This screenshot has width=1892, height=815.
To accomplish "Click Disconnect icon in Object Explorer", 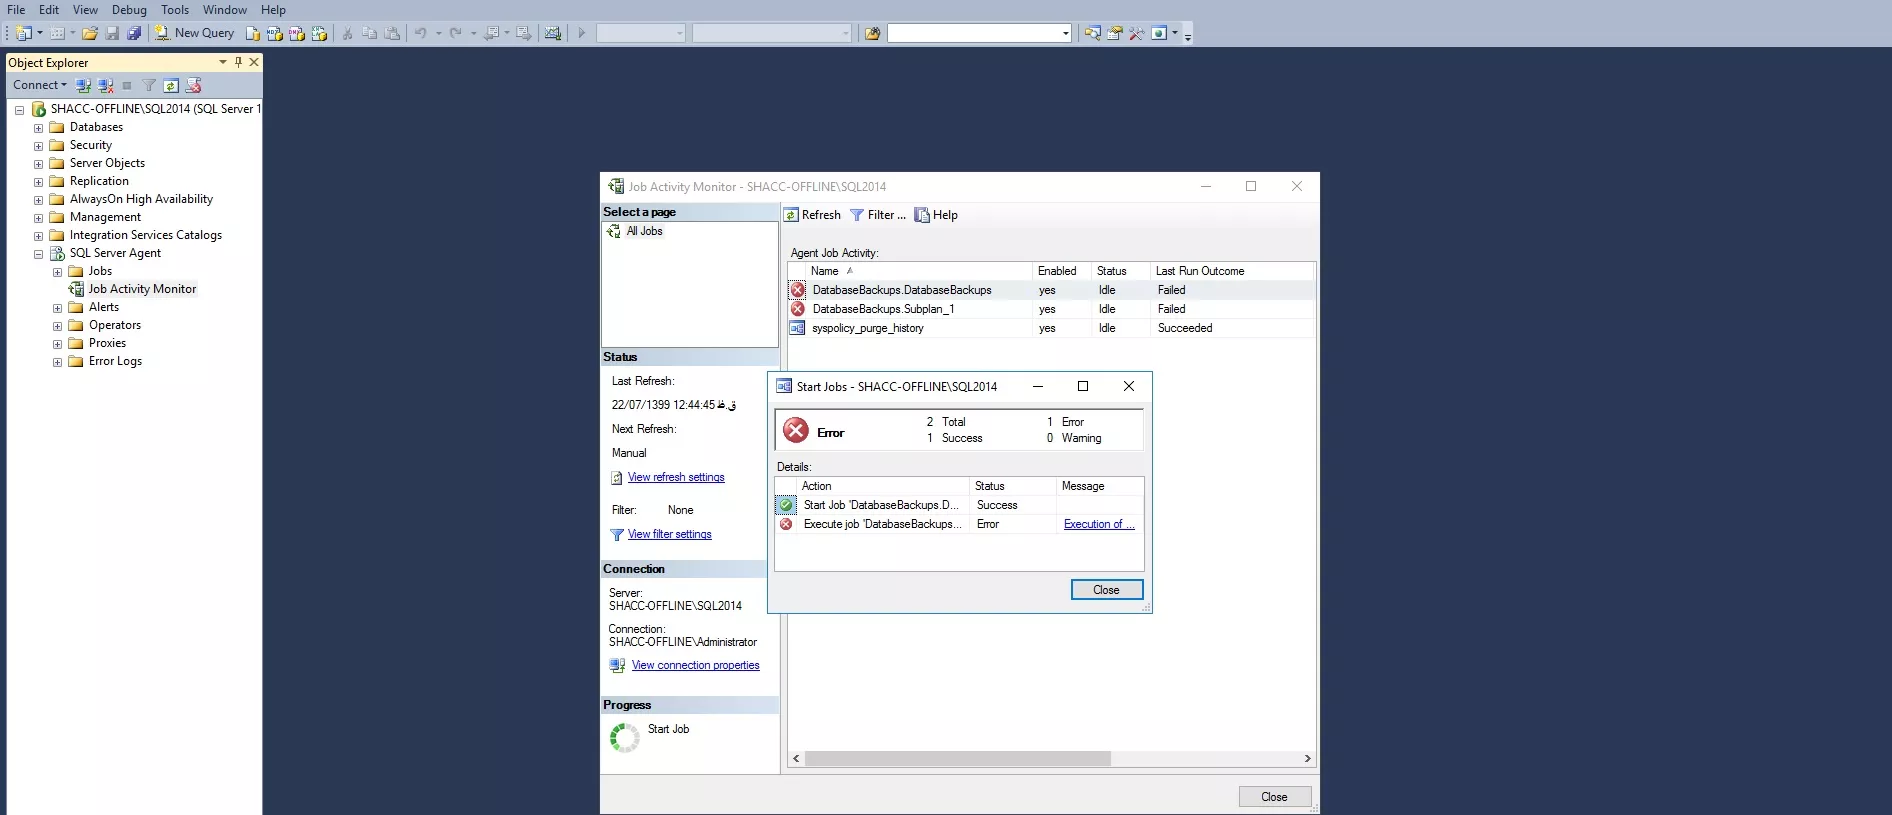I will [x=106, y=85].
